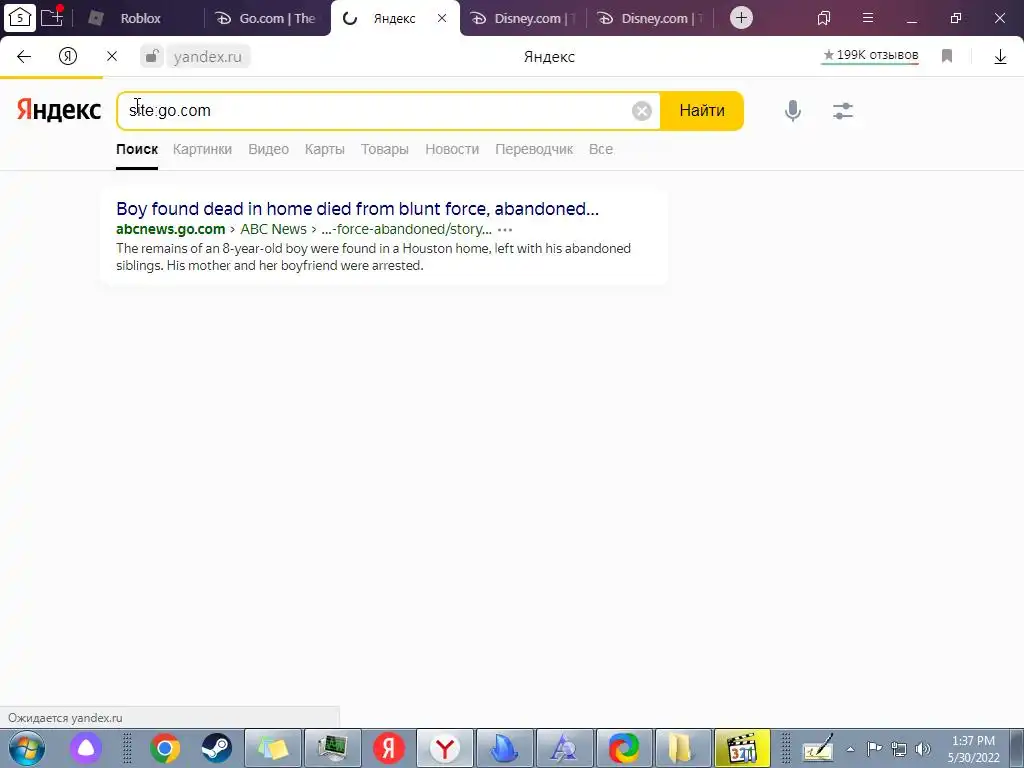Open the pen tablet input panel icon

coord(818,748)
